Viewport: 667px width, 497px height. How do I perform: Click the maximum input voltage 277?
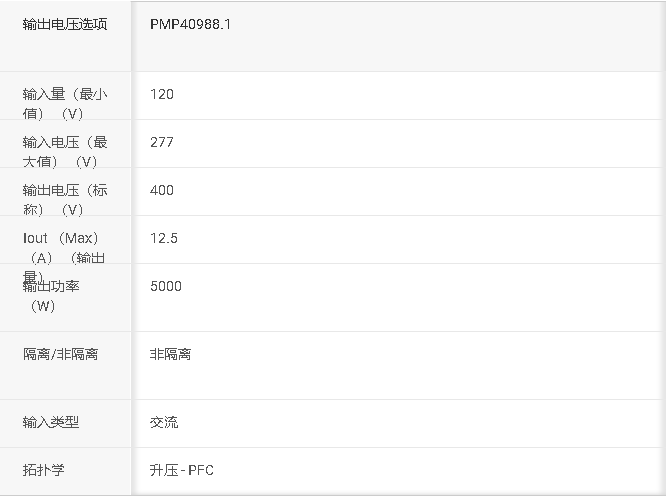tap(162, 142)
